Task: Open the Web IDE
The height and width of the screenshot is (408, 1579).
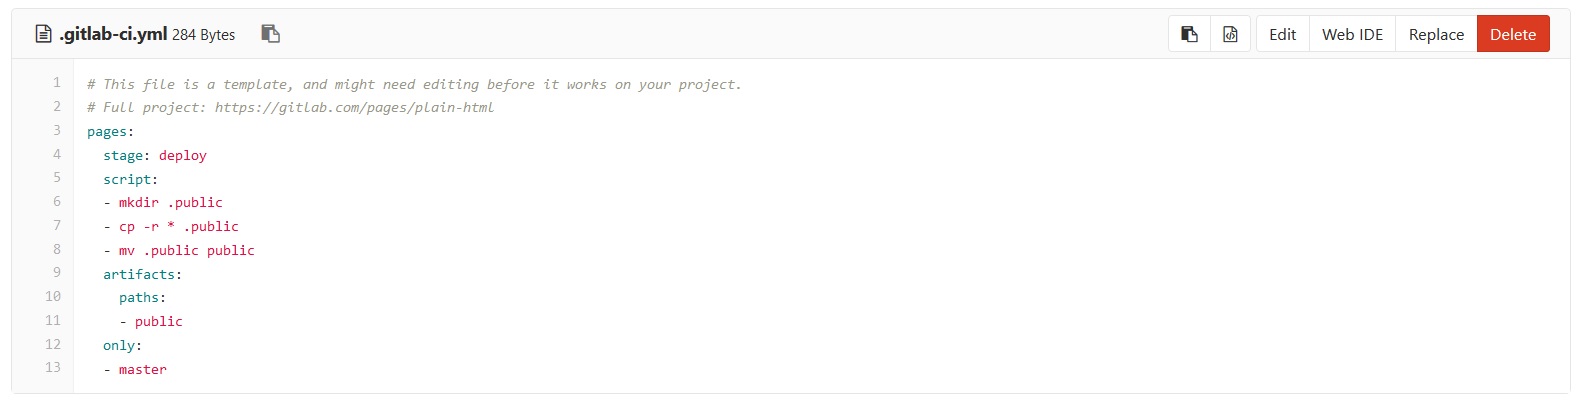Action: point(1352,34)
